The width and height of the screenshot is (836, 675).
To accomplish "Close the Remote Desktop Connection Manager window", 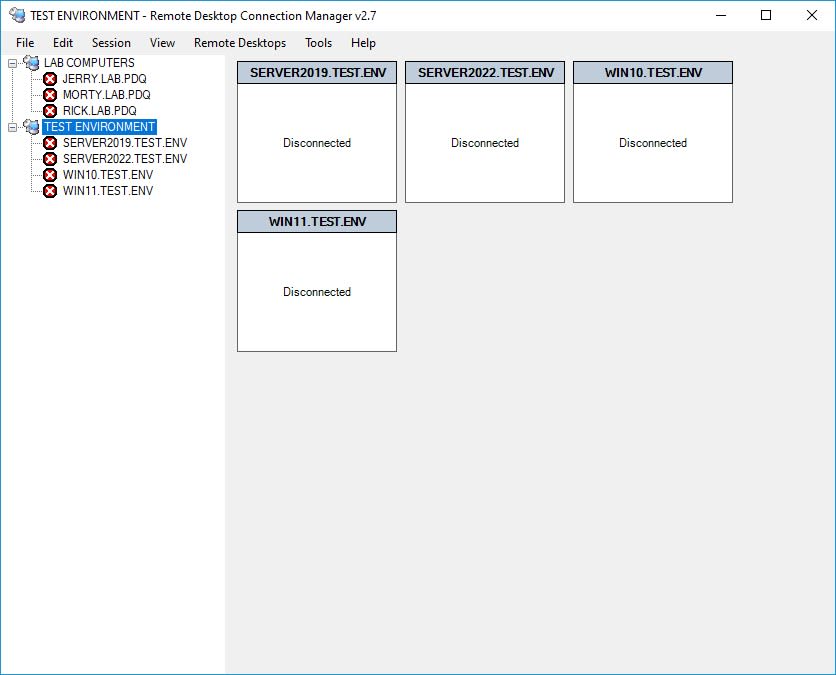I will point(811,15).
